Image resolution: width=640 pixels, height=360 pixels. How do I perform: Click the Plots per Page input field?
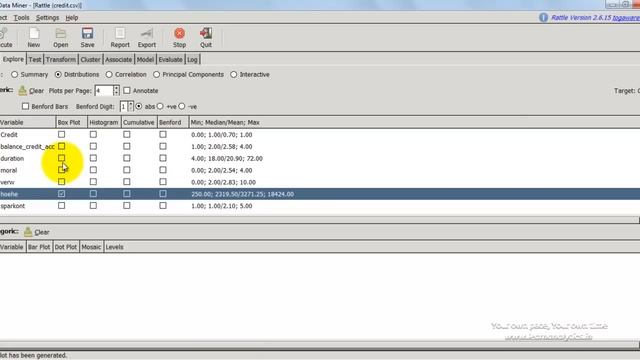pyautogui.click(x=103, y=90)
